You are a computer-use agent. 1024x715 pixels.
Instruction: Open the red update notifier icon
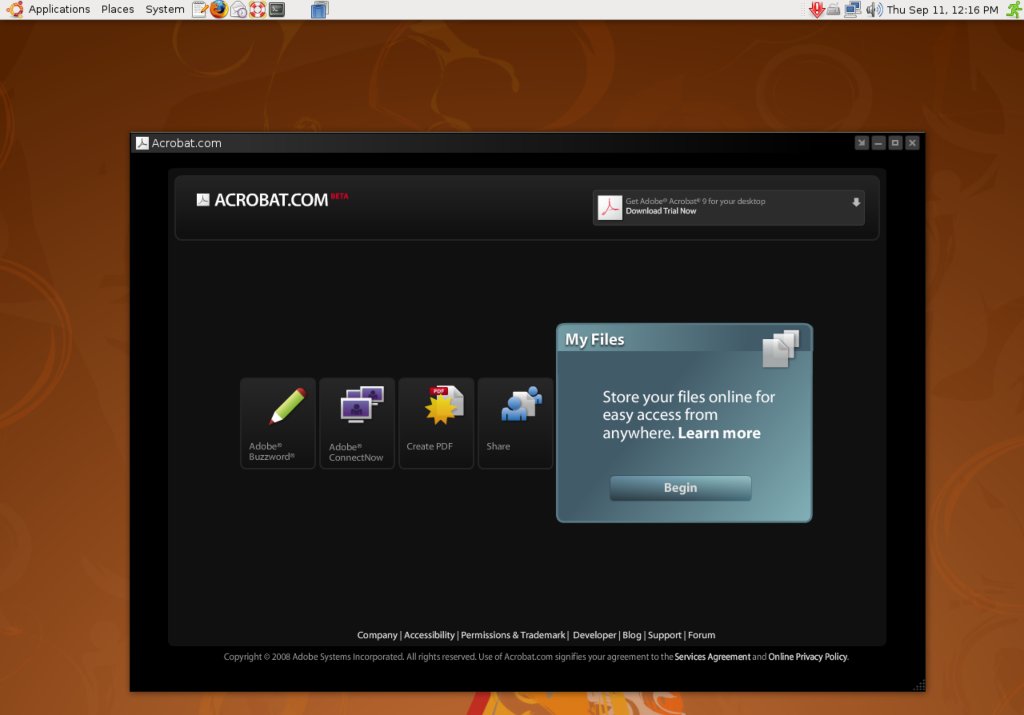coord(816,10)
